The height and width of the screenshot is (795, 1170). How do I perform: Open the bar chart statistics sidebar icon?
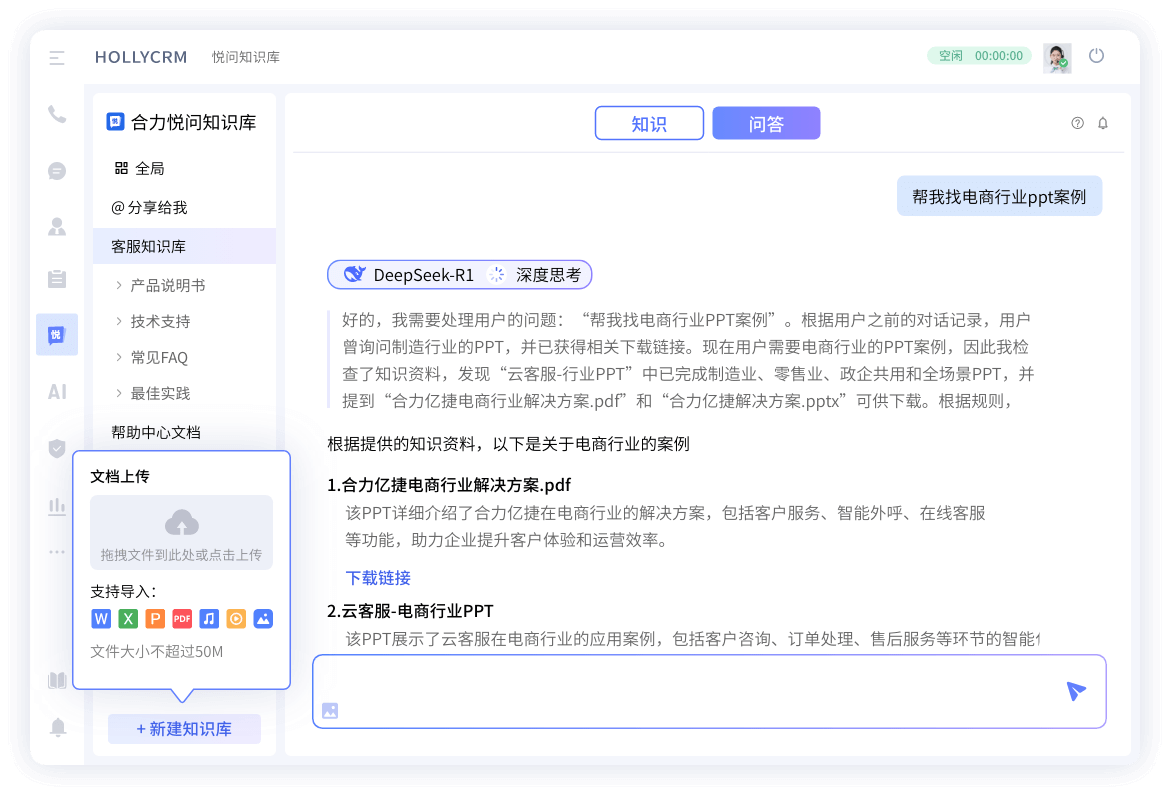[x=57, y=507]
